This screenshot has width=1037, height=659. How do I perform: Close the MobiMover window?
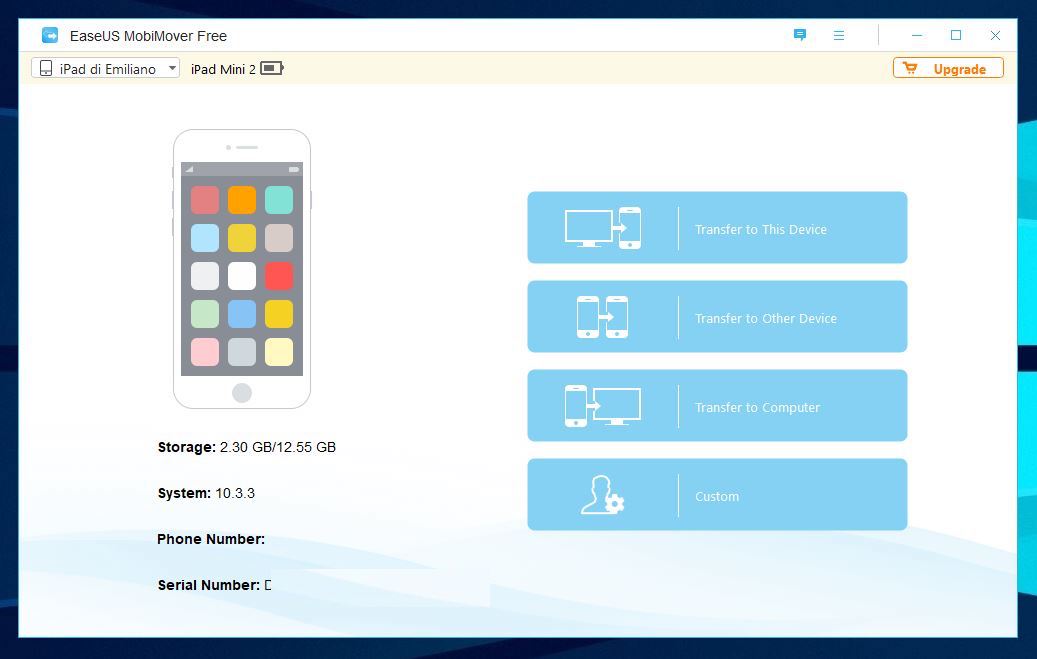[x=995, y=36]
